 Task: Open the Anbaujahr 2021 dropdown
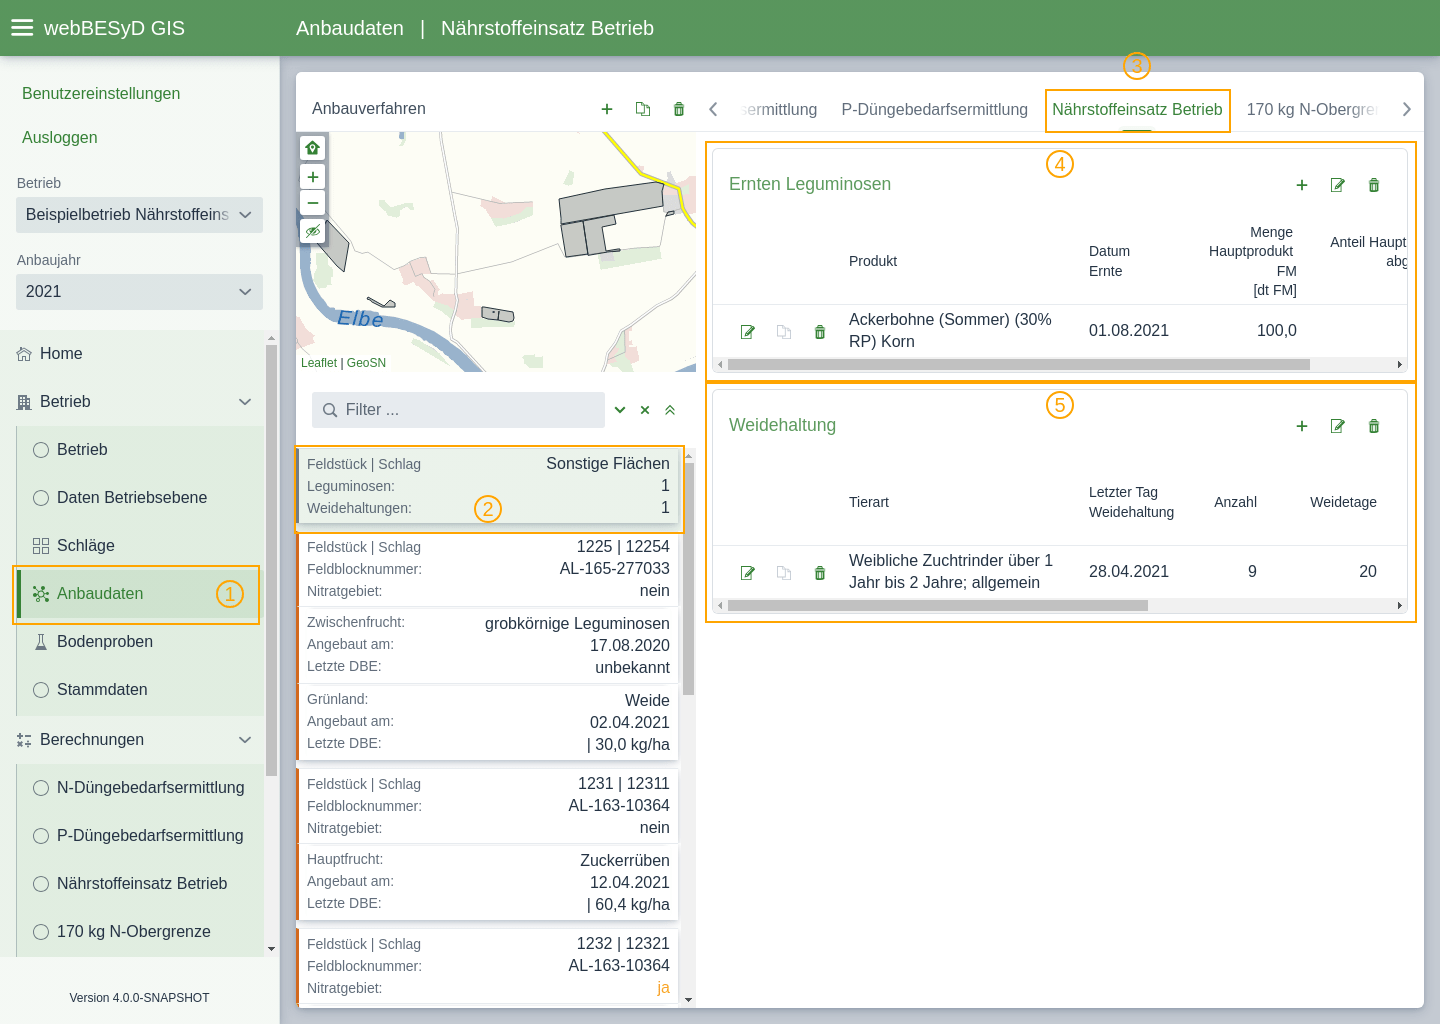click(x=139, y=292)
